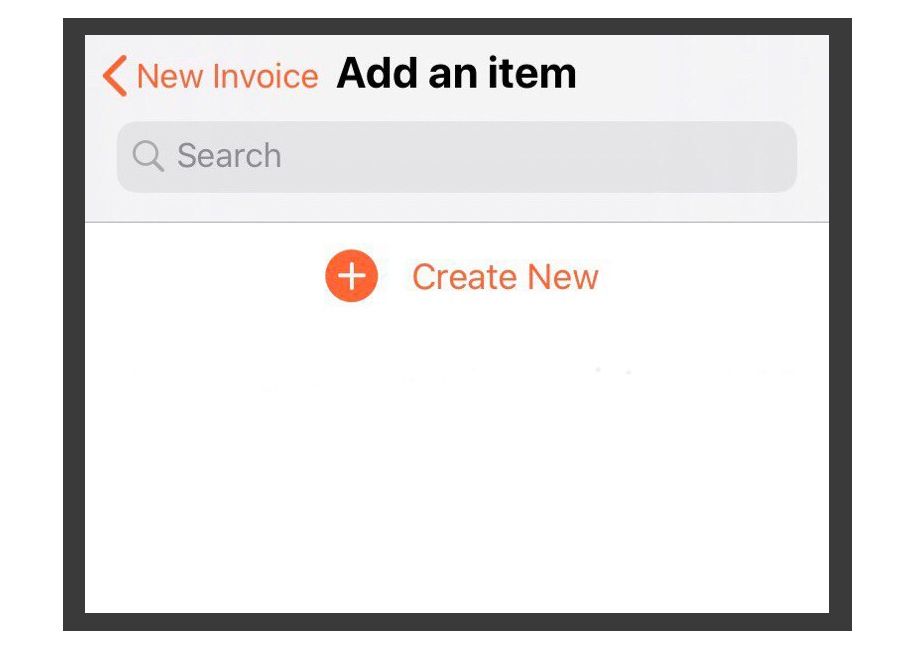This screenshot has height=650, width=915.
Task: Tap the orange round add button
Action: (x=351, y=276)
